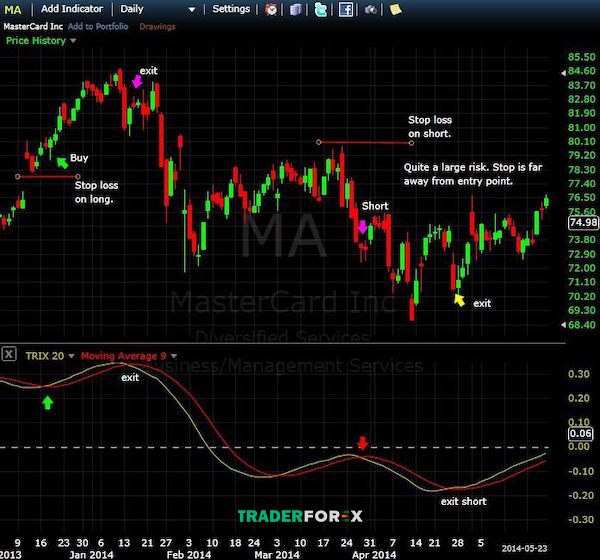Share chart via Twitter icon
This screenshot has width=600, height=560.
321,9
